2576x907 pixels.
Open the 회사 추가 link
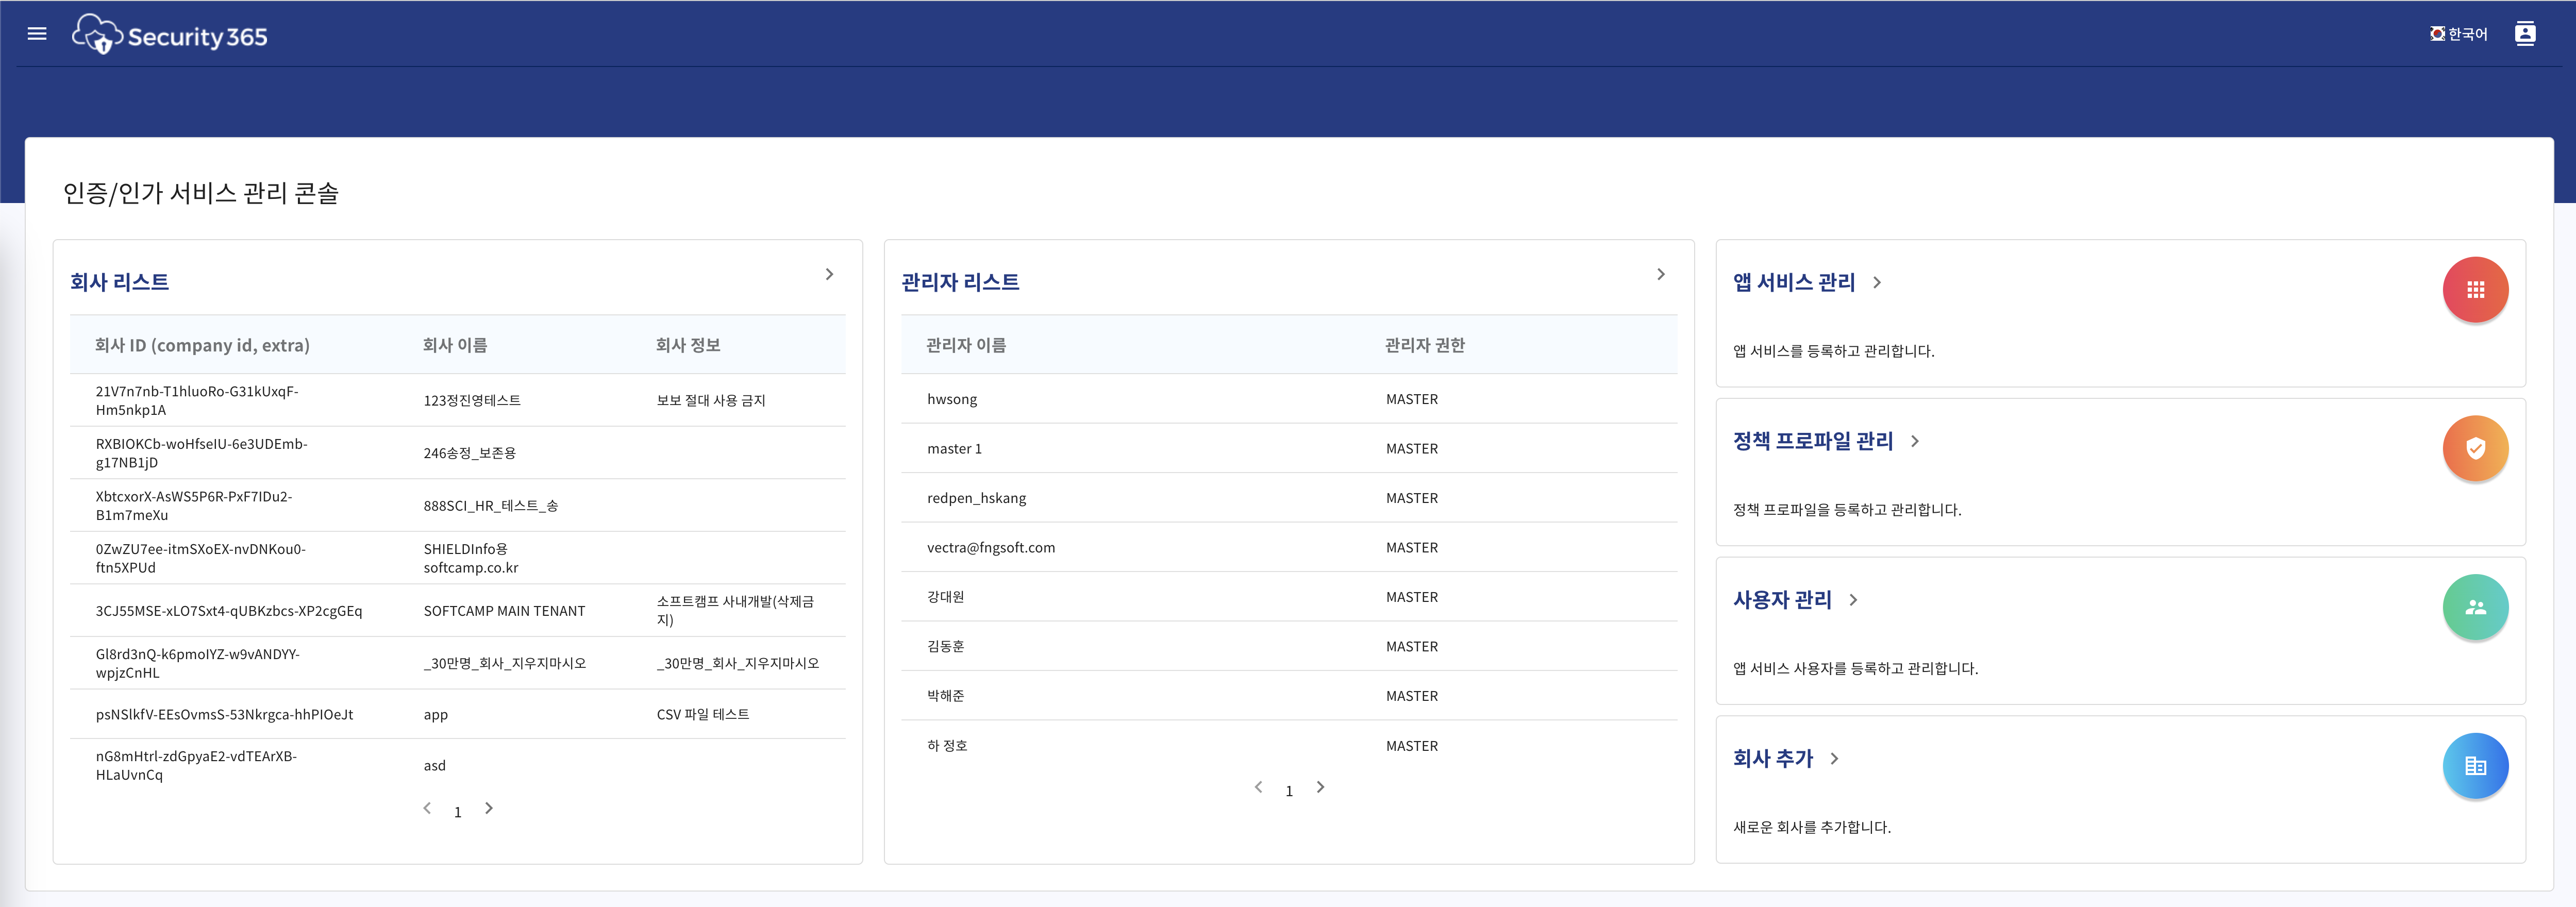coord(1772,758)
